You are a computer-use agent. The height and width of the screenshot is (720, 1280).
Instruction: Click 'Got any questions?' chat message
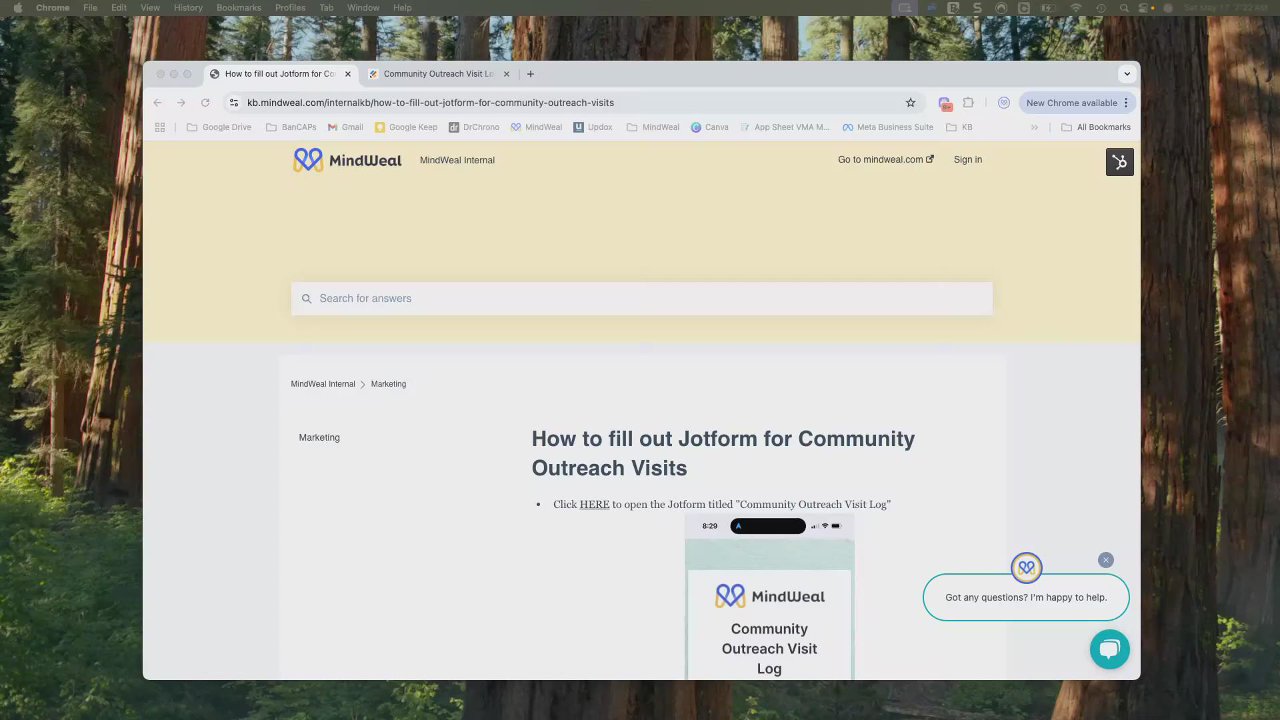pyautogui.click(x=1026, y=597)
